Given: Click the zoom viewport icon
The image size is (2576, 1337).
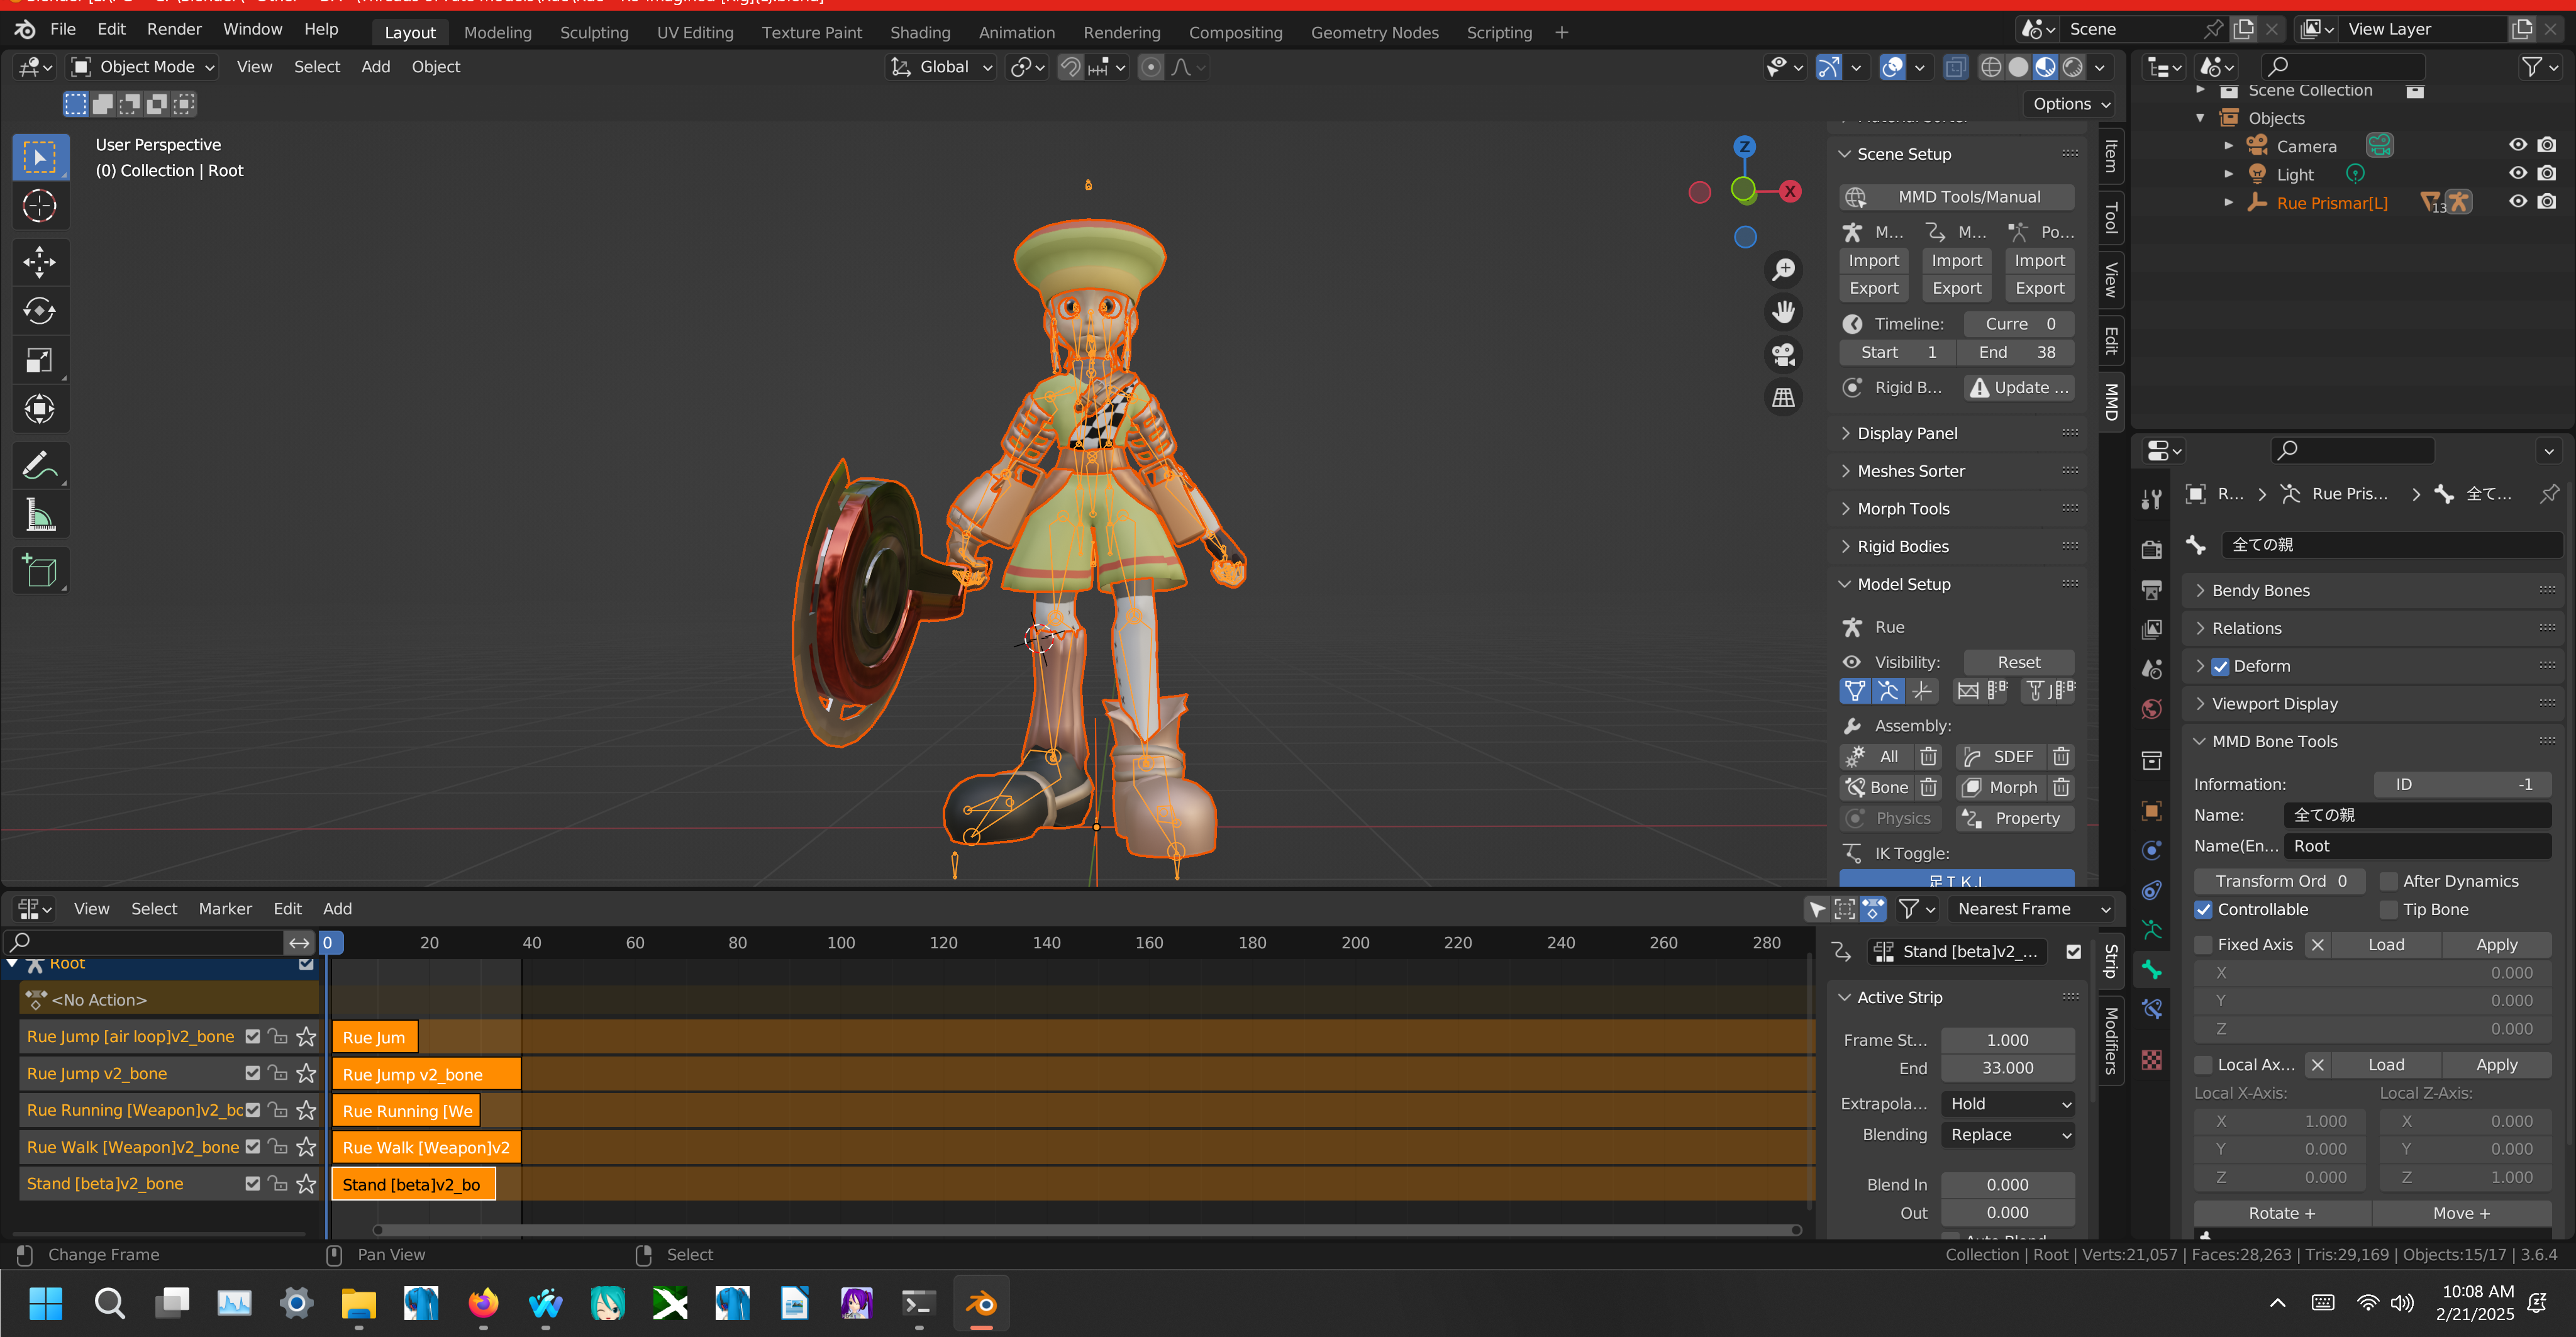Looking at the screenshot, I should click(1783, 269).
